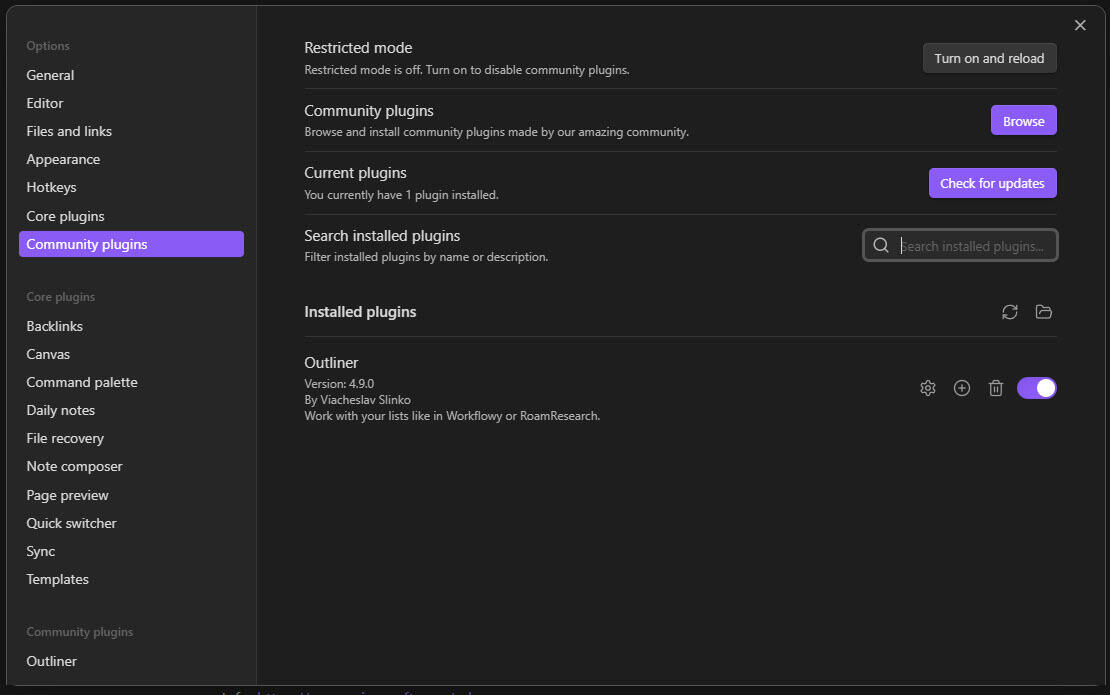Open Core plugins options tab
The width and height of the screenshot is (1110, 695).
[x=65, y=216]
